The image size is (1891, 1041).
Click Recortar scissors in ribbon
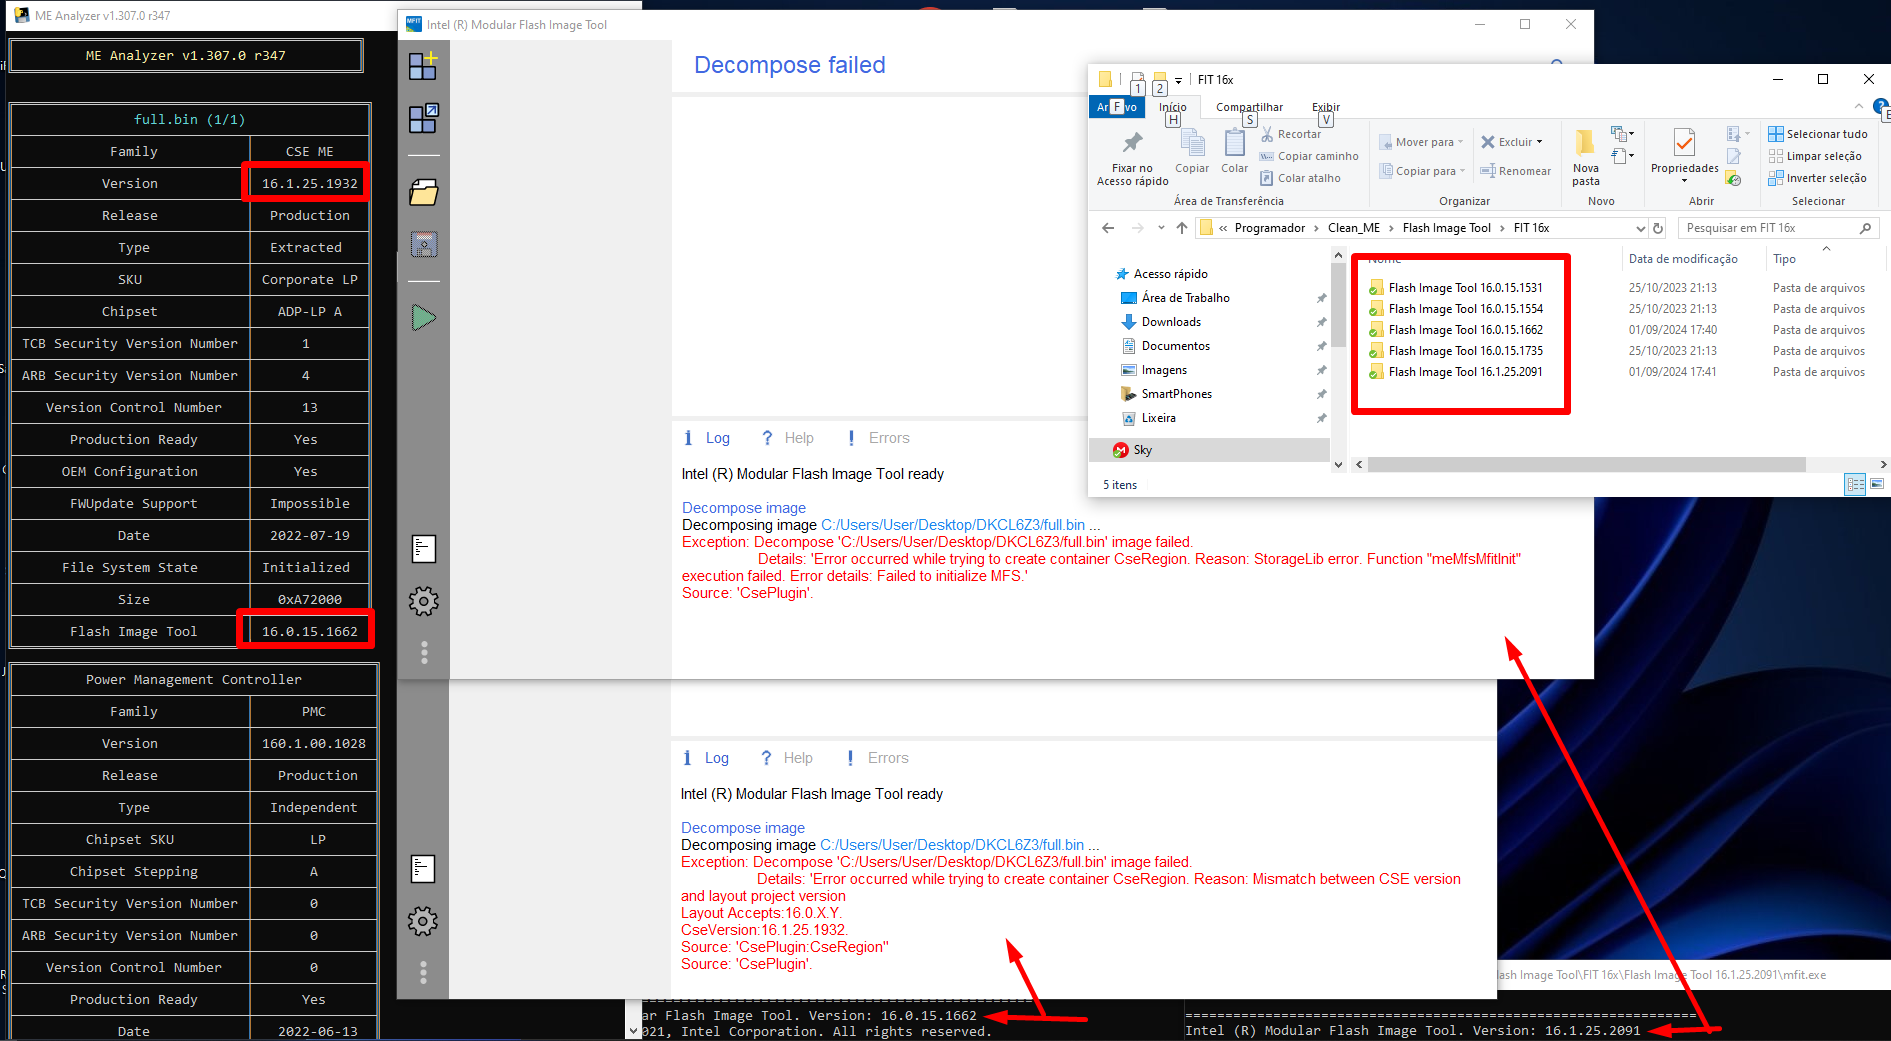click(1290, 134)
